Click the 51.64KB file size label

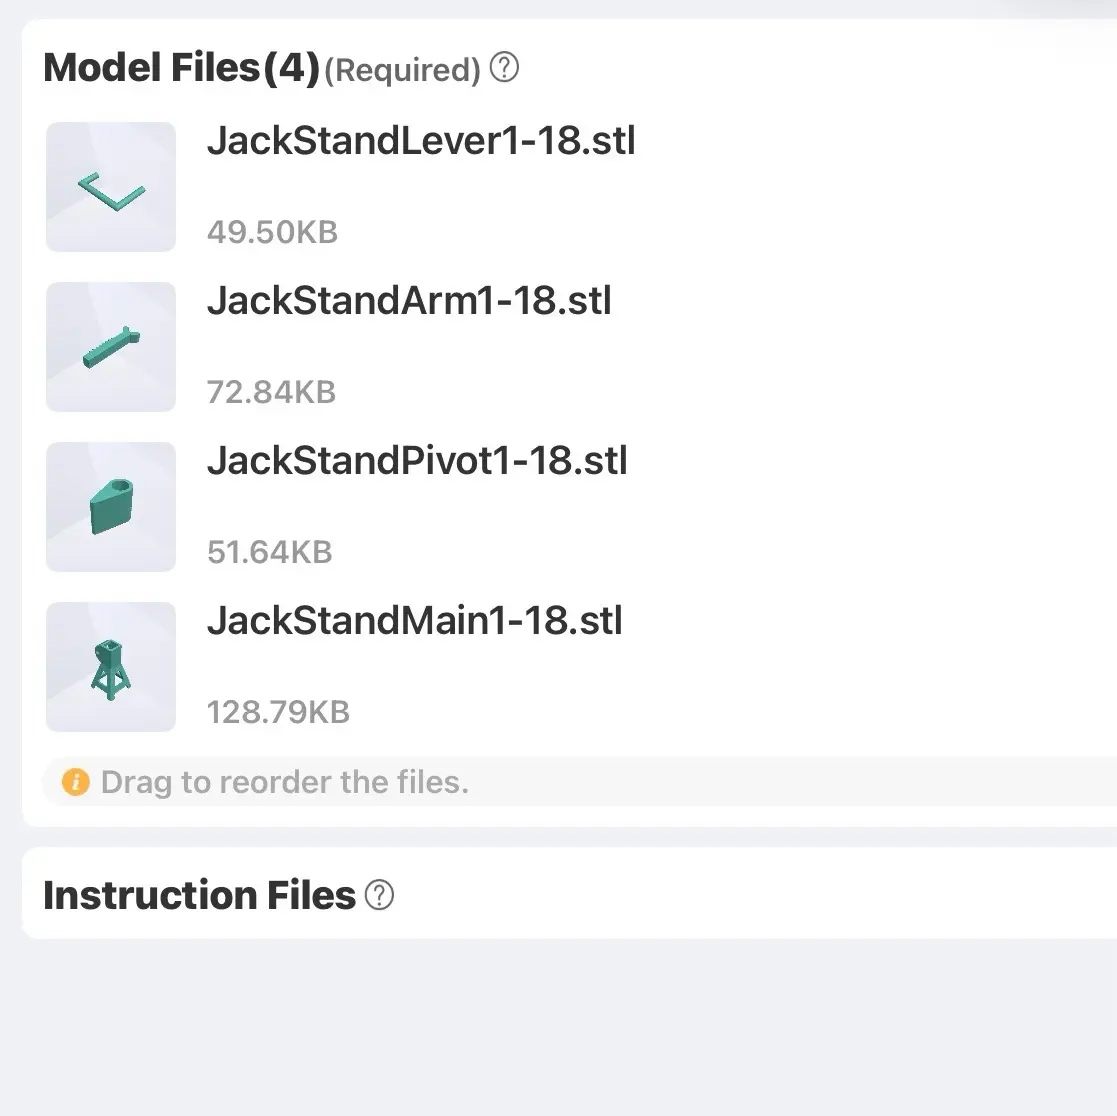pyautogui.click(x=270, y=552)
